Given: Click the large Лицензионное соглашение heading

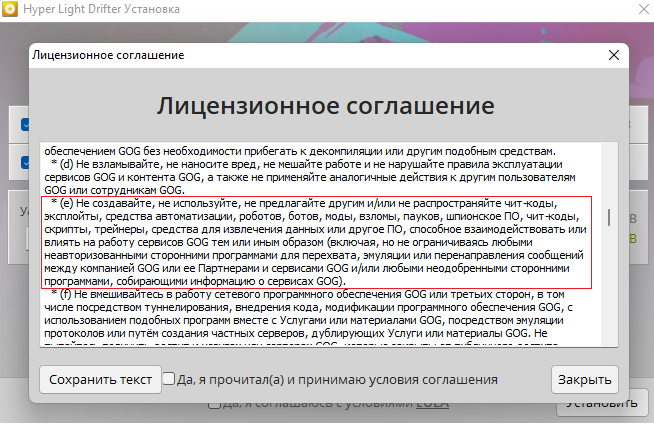Looking at the screenshot, I should click(x=326, y=106).
